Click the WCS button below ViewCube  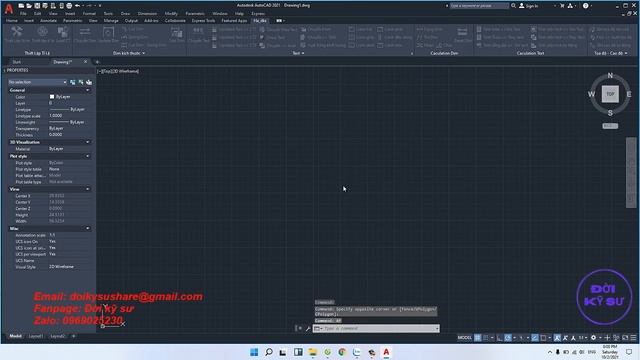(610, 126)
